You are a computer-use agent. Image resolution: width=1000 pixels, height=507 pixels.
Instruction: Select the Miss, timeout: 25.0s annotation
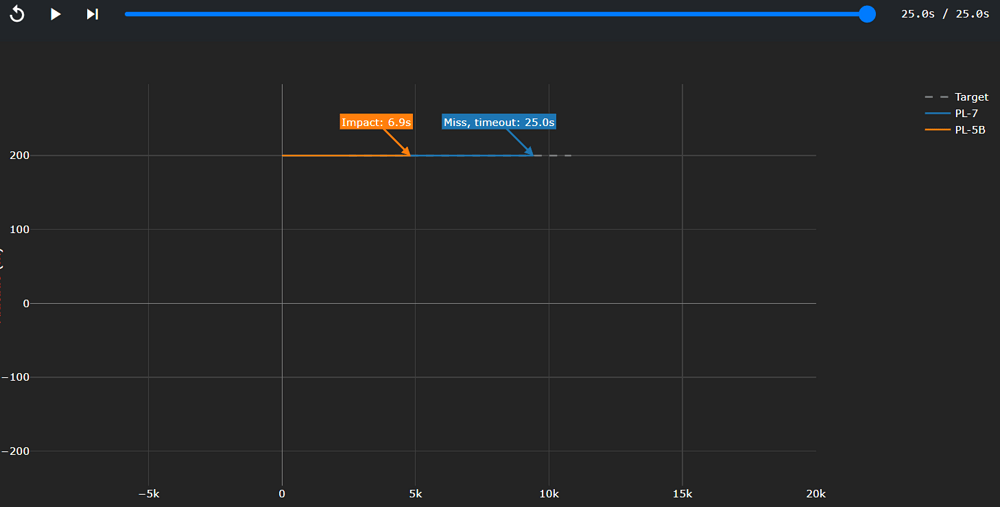pos(498,122)
